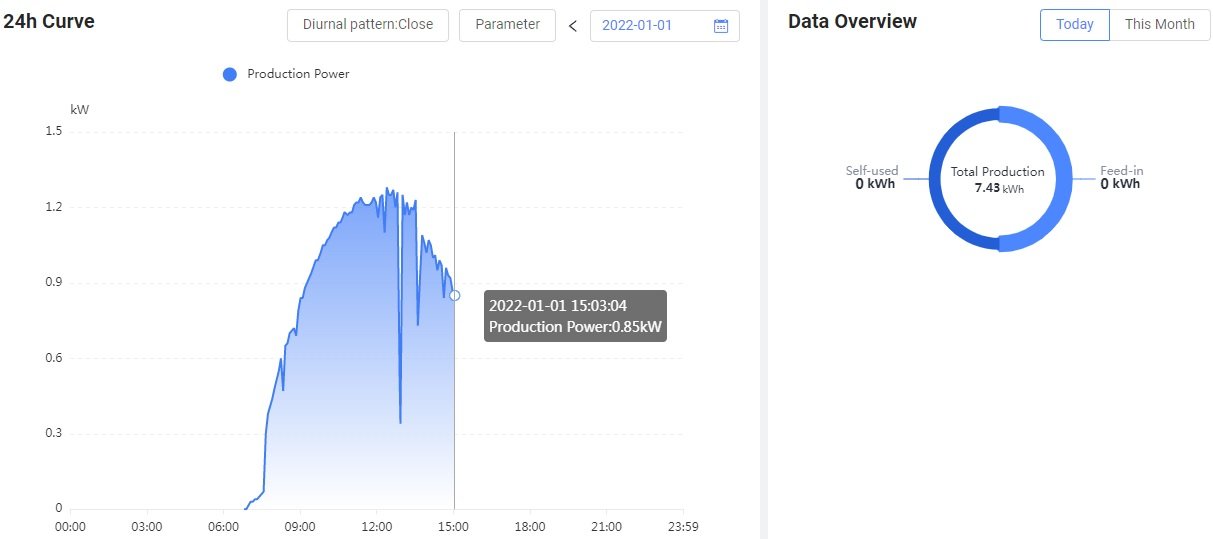Image resolution: width=1213 pixels, height=539 pixels.
Task: Open the Parameter settings
Action: [x=507, y=25]
